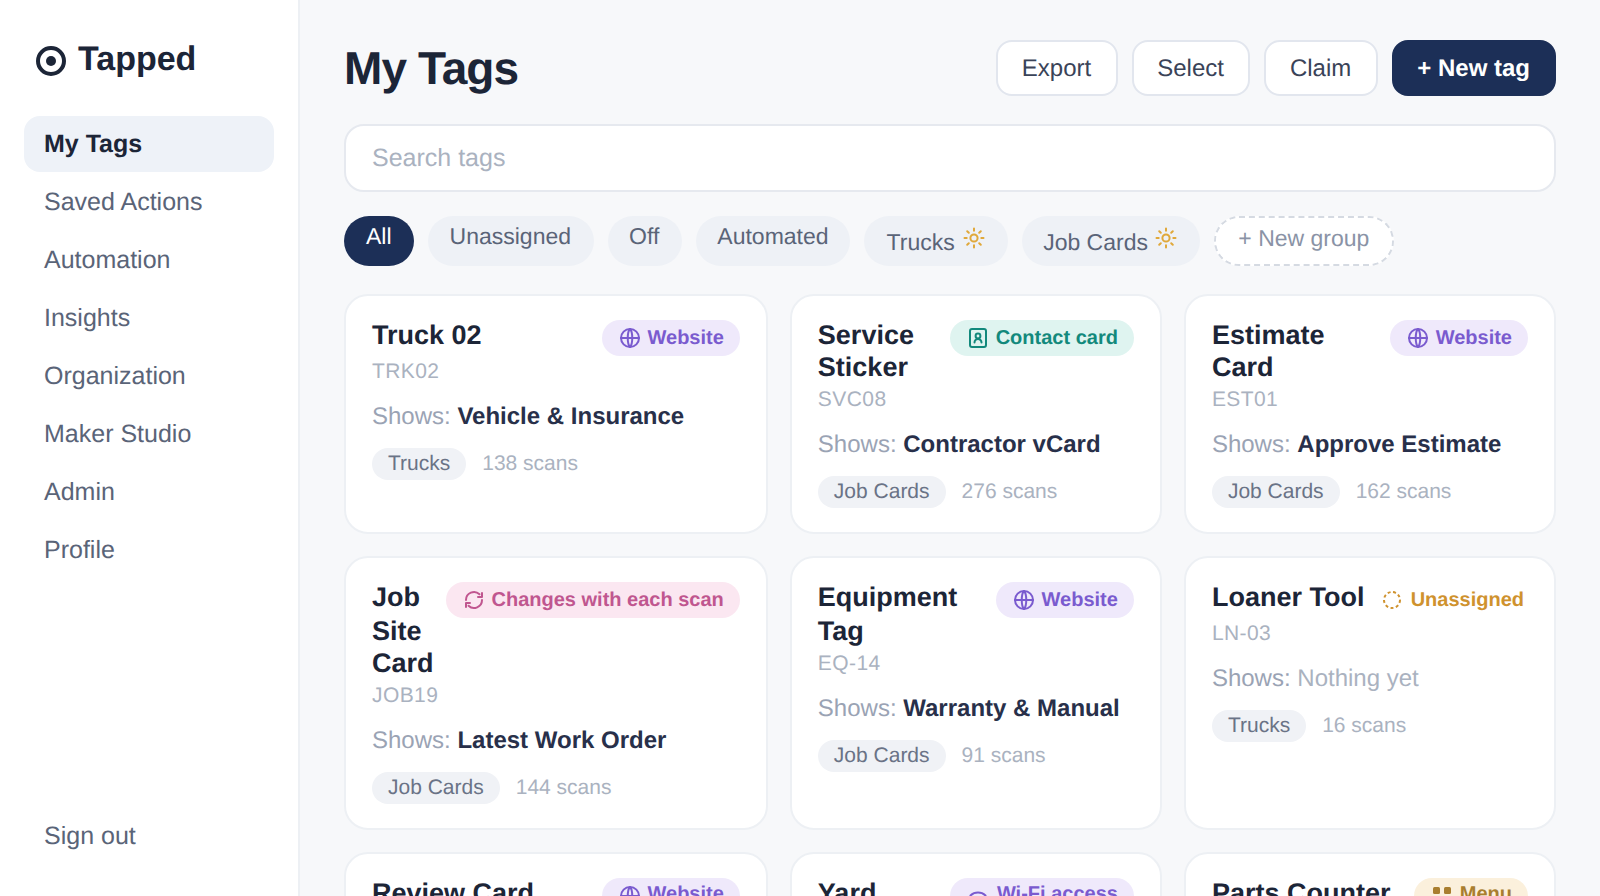Open My Tags in the sidebar

pyautogui.click(x=149, y=144)
